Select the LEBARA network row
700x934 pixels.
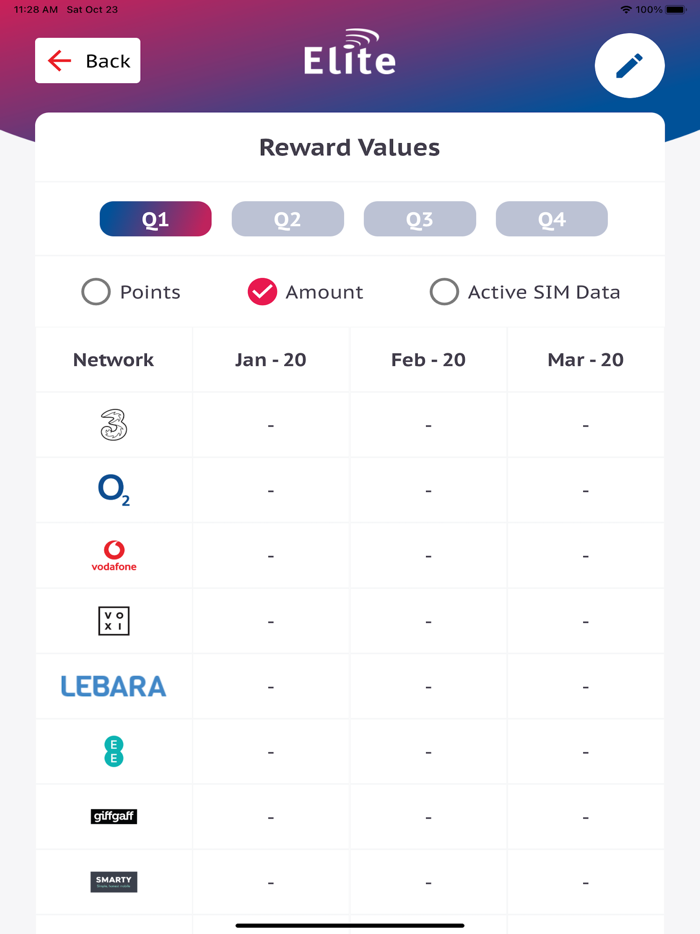[114, 685]
